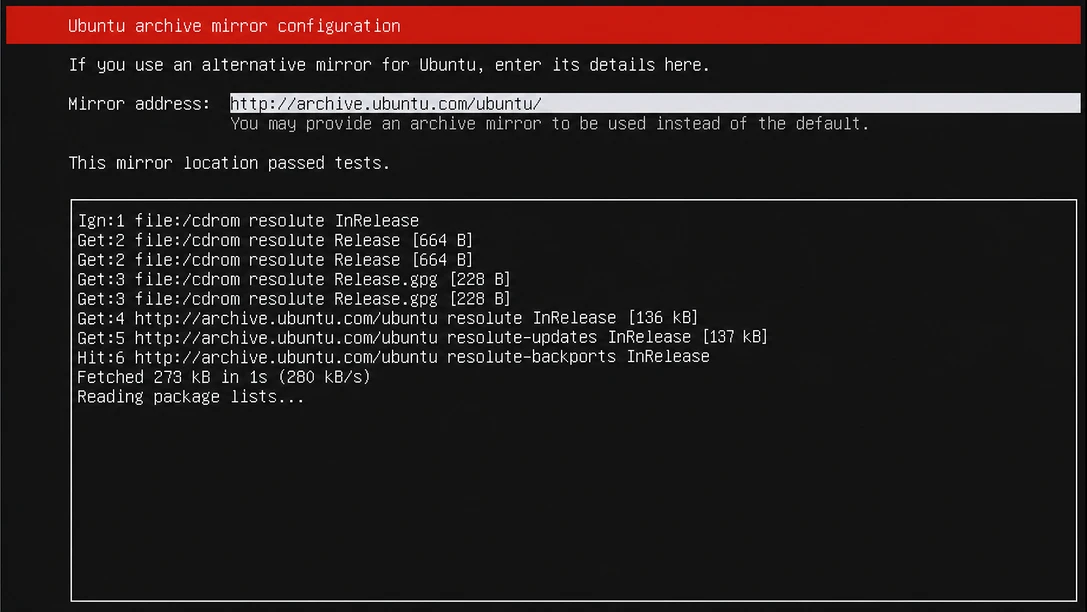Image resolution: width=1087 pixels, height=612 pixels.
Task: Click the 'If you use an alternative mirror' instruction
Action: (389, 64)
